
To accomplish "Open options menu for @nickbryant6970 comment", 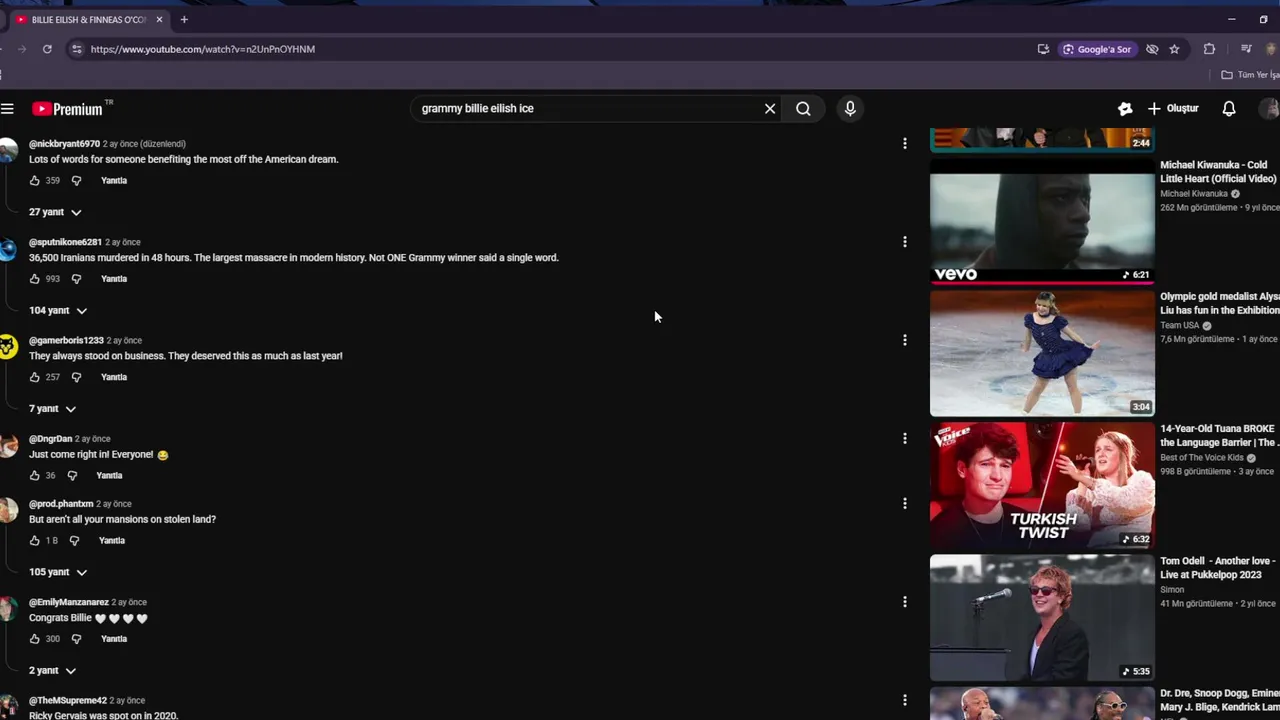I will [x=905, y=144].
